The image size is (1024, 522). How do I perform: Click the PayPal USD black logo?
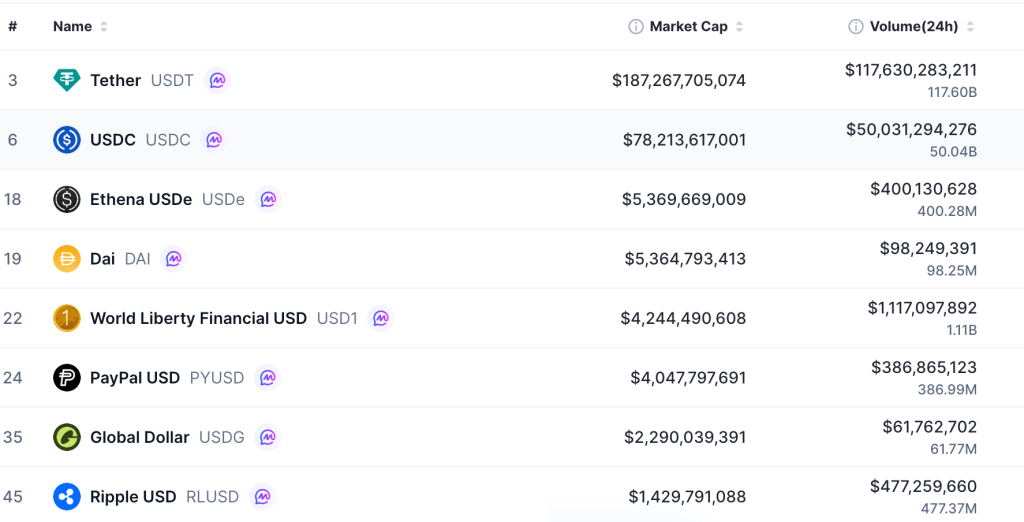[x=67, y=378]
